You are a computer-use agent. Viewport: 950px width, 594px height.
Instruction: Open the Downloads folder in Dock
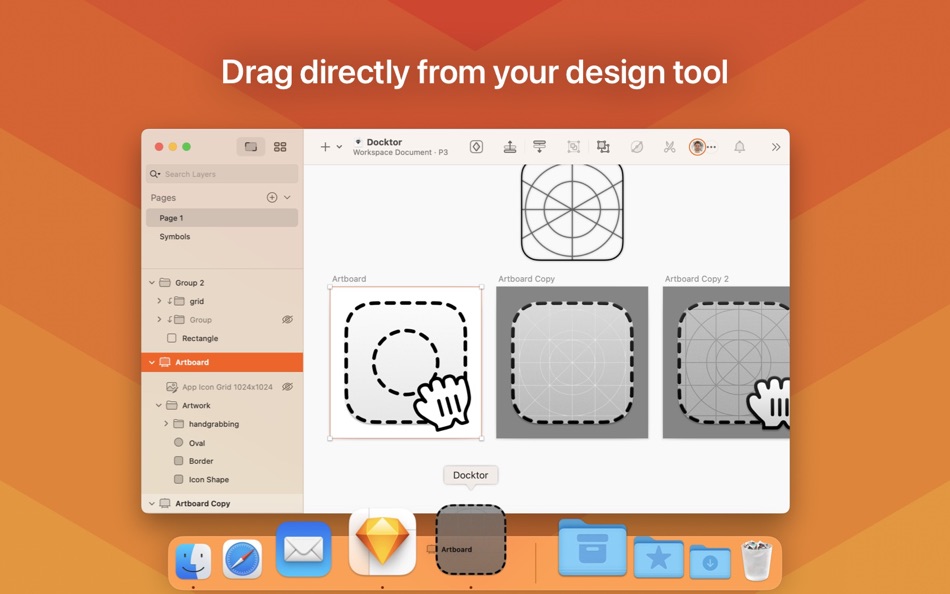tap(710, 562)
